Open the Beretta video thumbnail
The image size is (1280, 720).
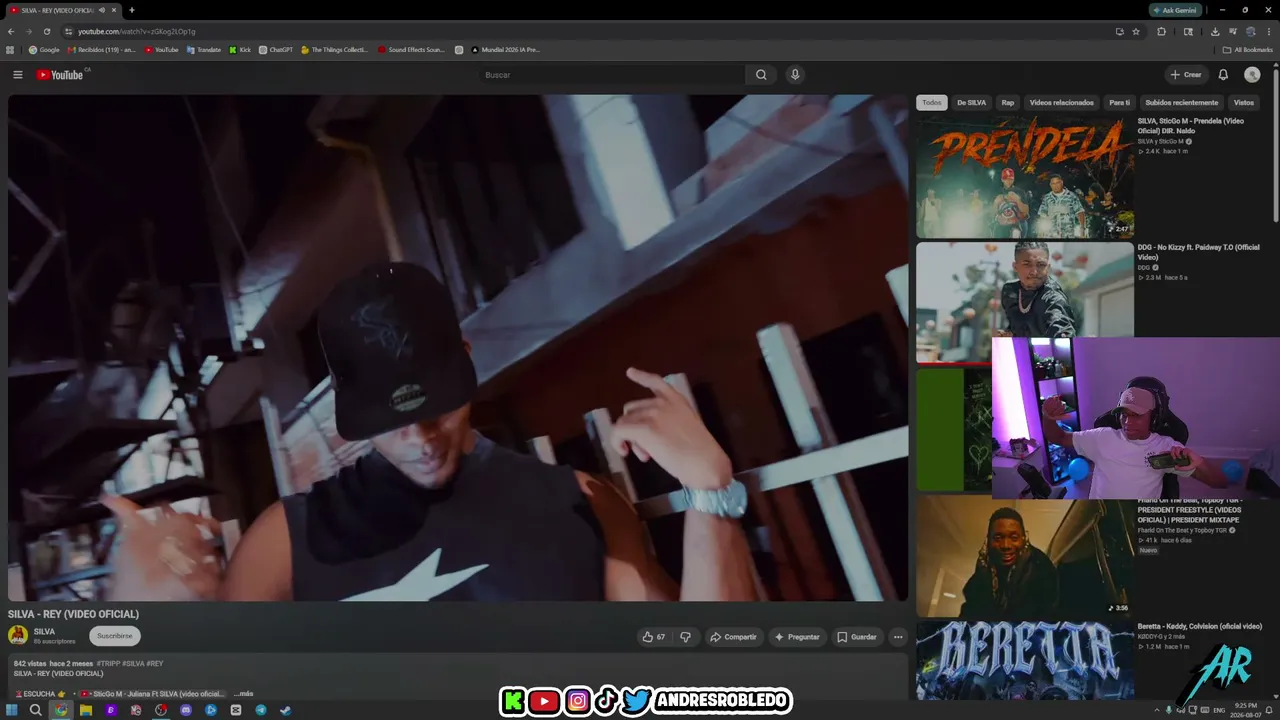(x=1025, y=660)
